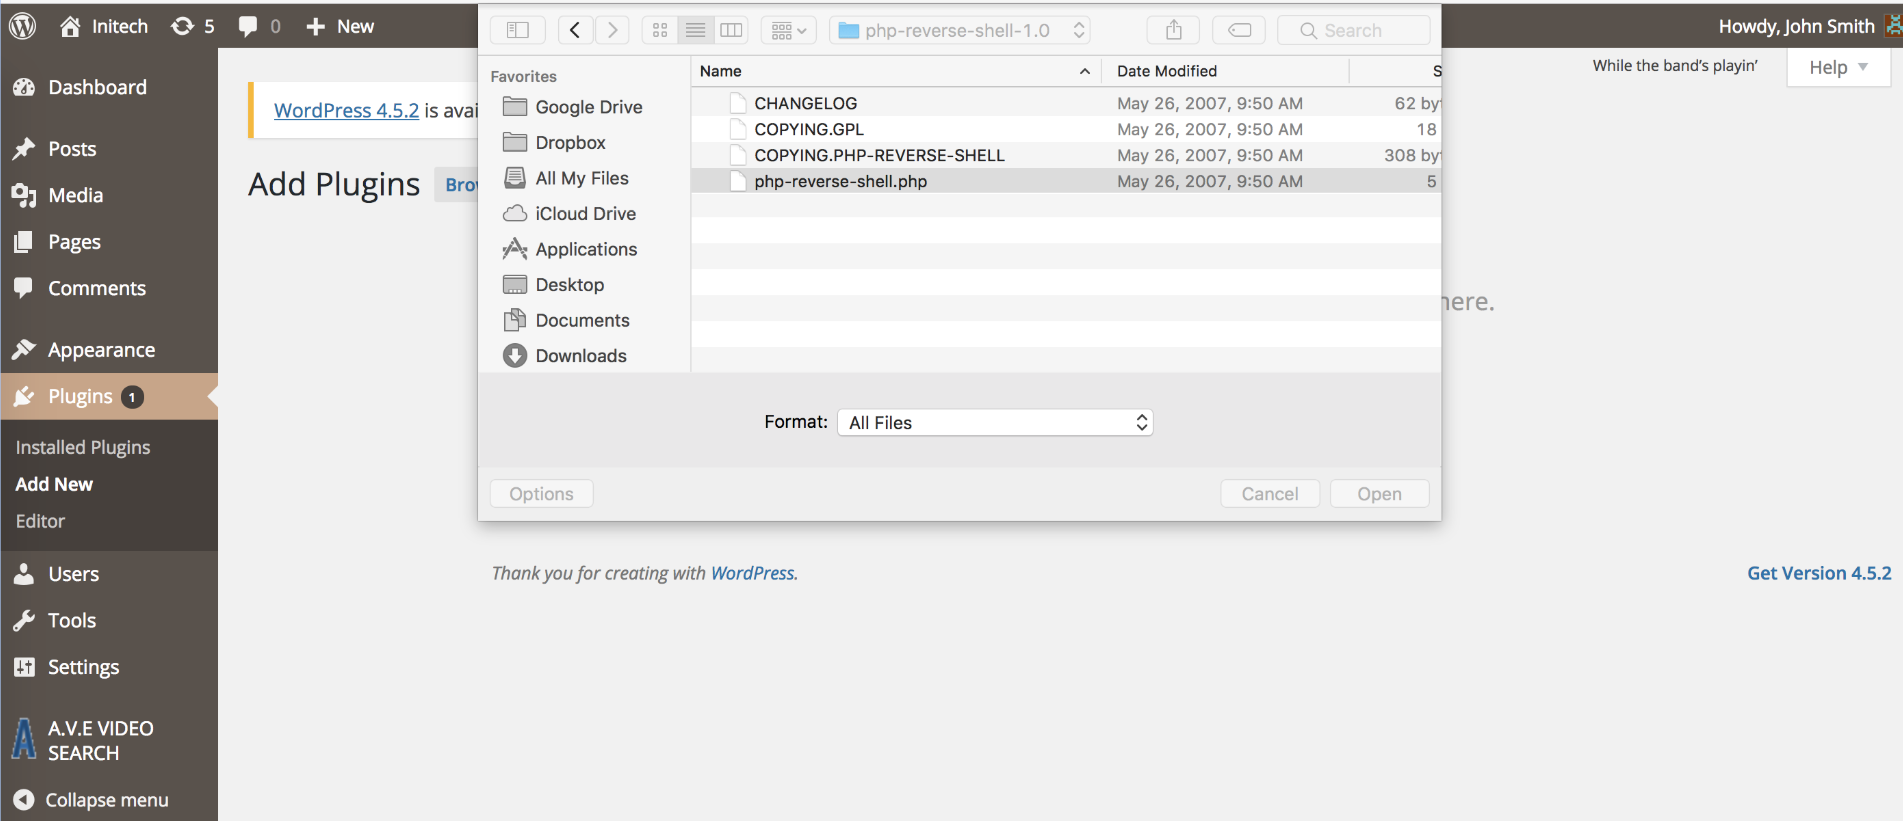Follow the WordPress footer link
The height and width of the screenshot is (821, 1903).
tap(753, 573)
